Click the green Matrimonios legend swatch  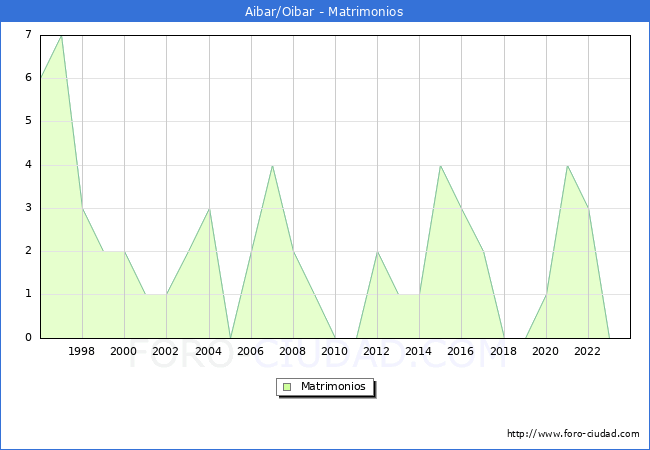(x=287, y=387)
